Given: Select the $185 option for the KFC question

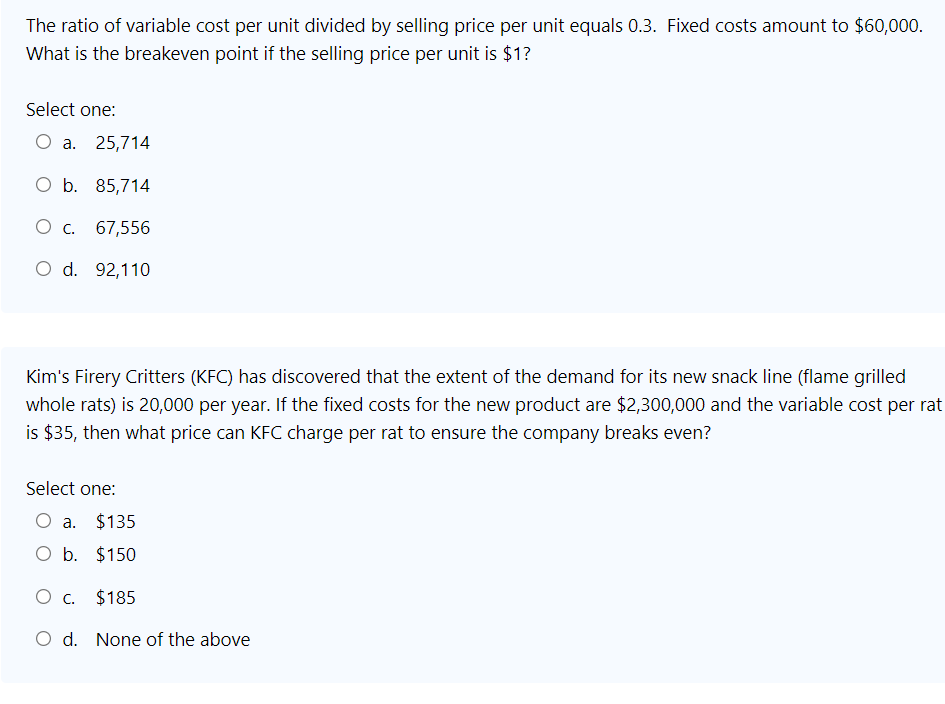Looking at the screenshot, I should [x=43, y=596].
